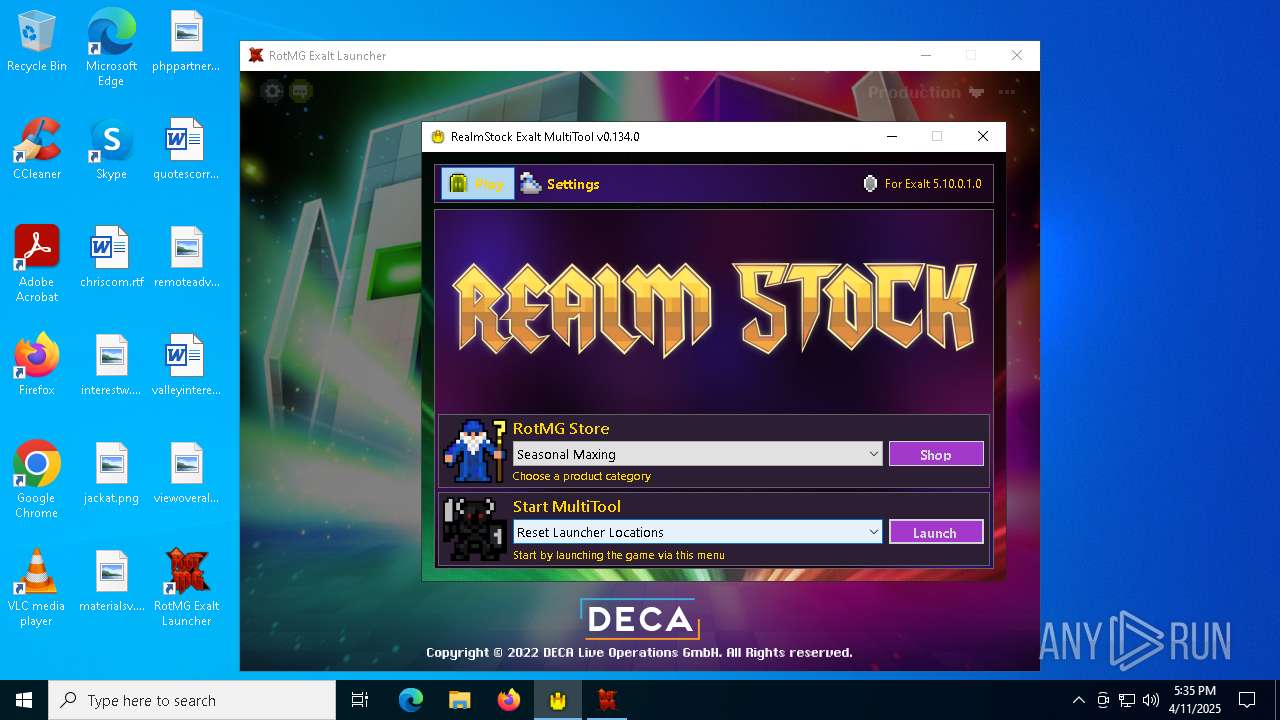The width and height of the screenshot is (1280, 720).
Task: Select the Microsoft Edge desktop shortcut
Action: pos(111,48)
